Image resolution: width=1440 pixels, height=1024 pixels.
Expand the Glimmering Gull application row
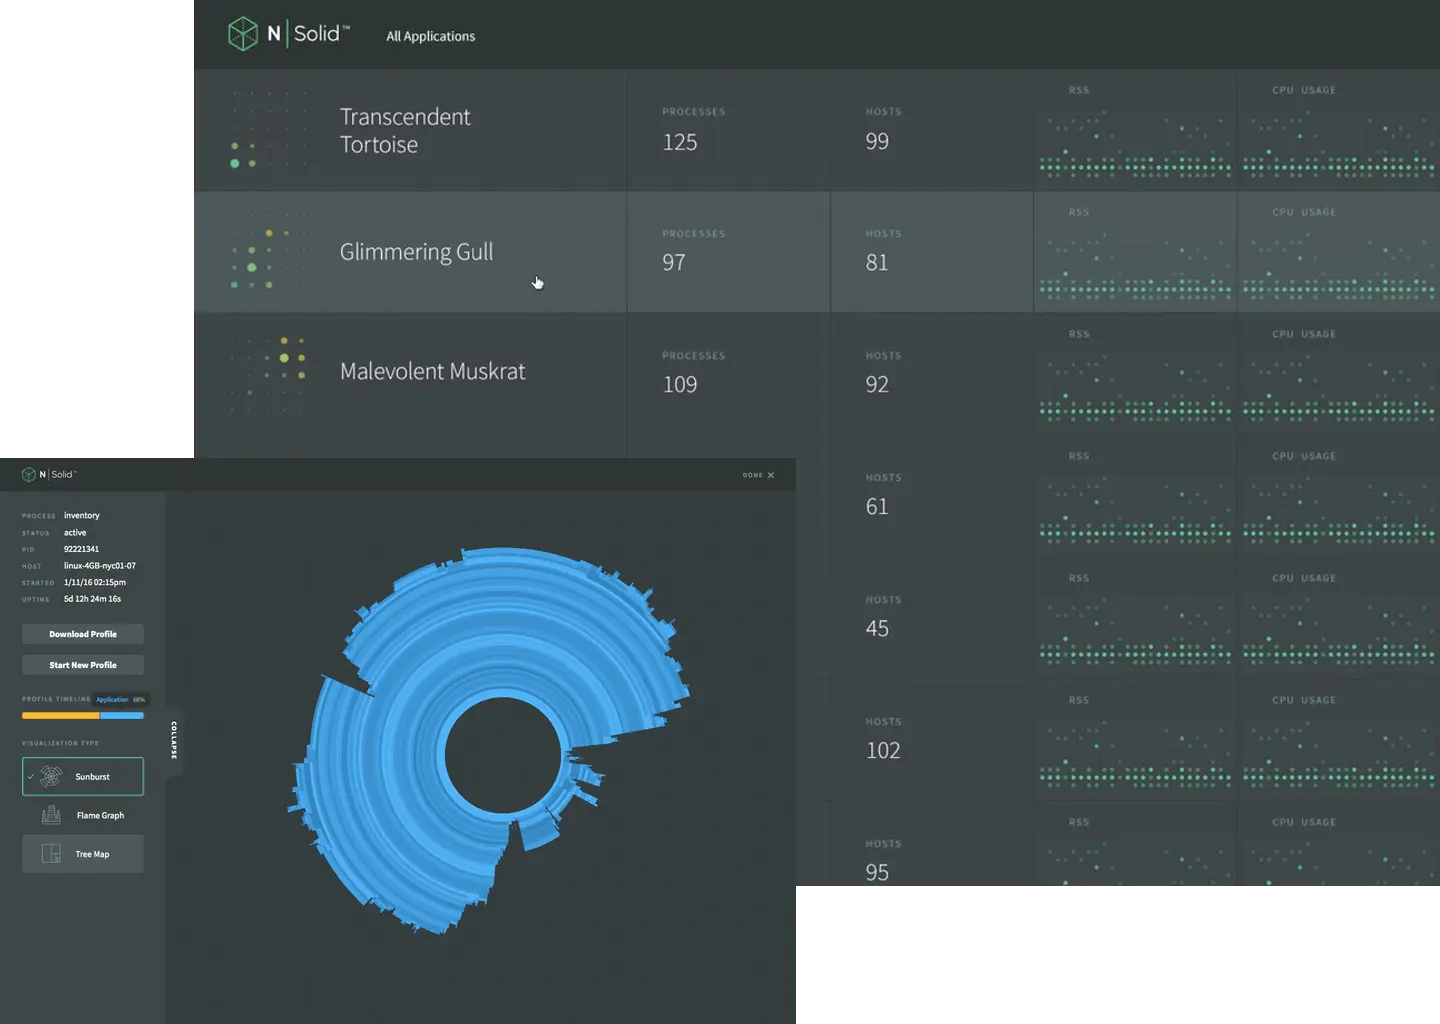[415, 252]
